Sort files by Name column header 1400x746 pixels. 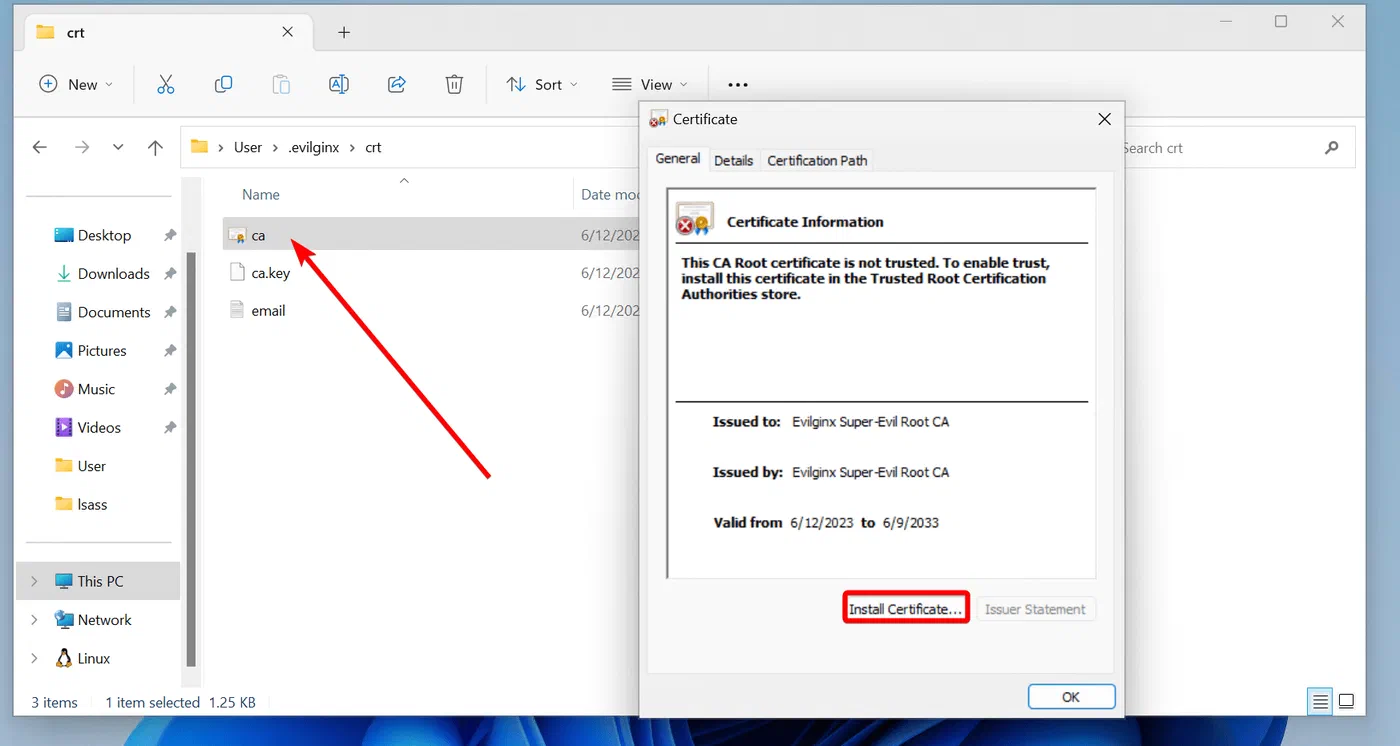coord(261,195)
